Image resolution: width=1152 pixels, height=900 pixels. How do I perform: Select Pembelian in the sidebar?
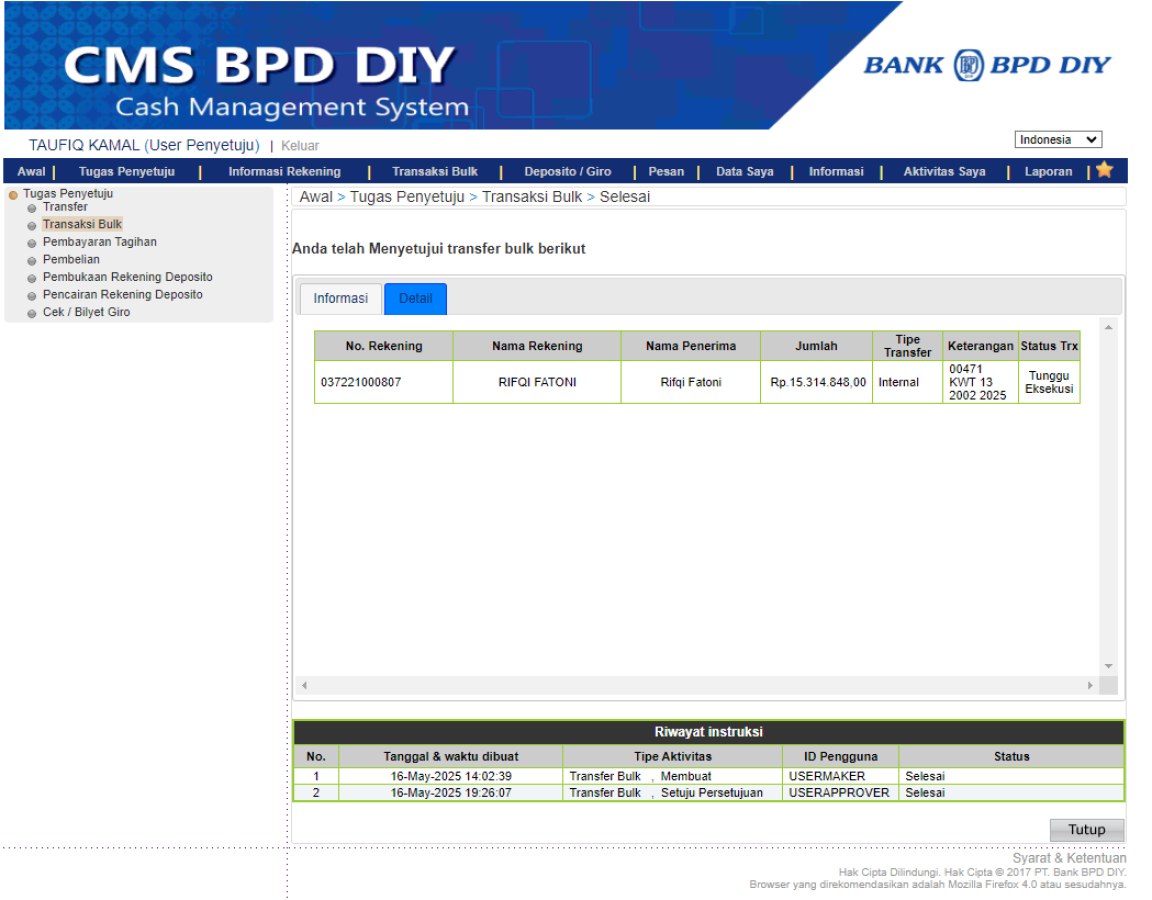click(x=71, y=259)
